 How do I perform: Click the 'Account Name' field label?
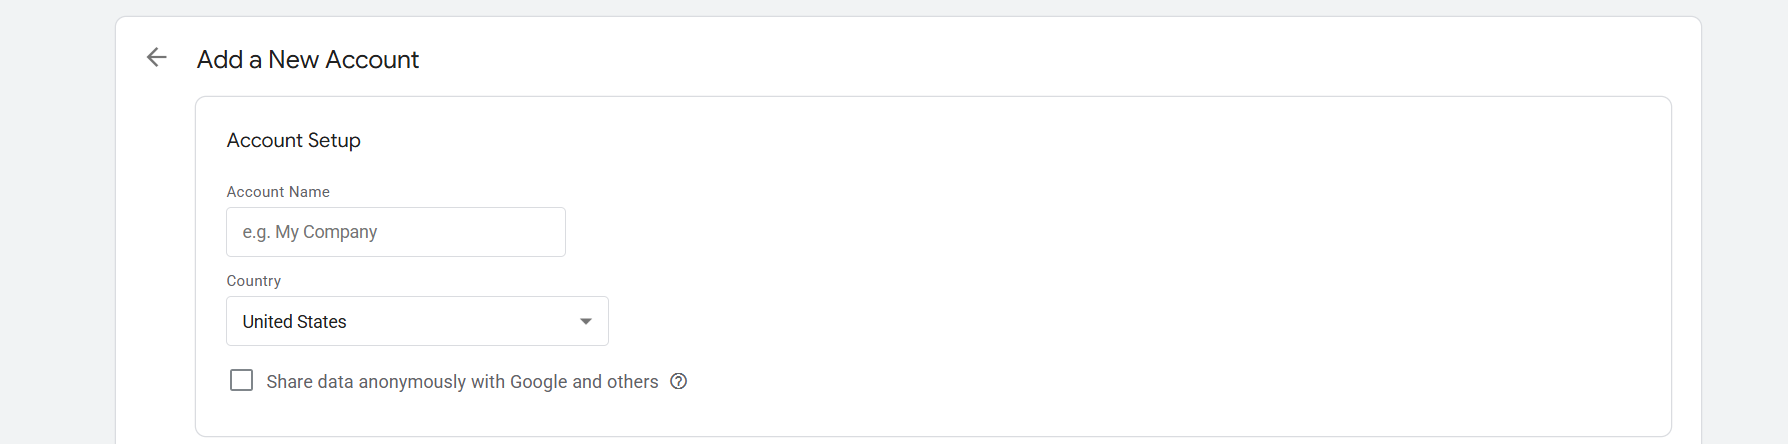click(x=278, y=192)
